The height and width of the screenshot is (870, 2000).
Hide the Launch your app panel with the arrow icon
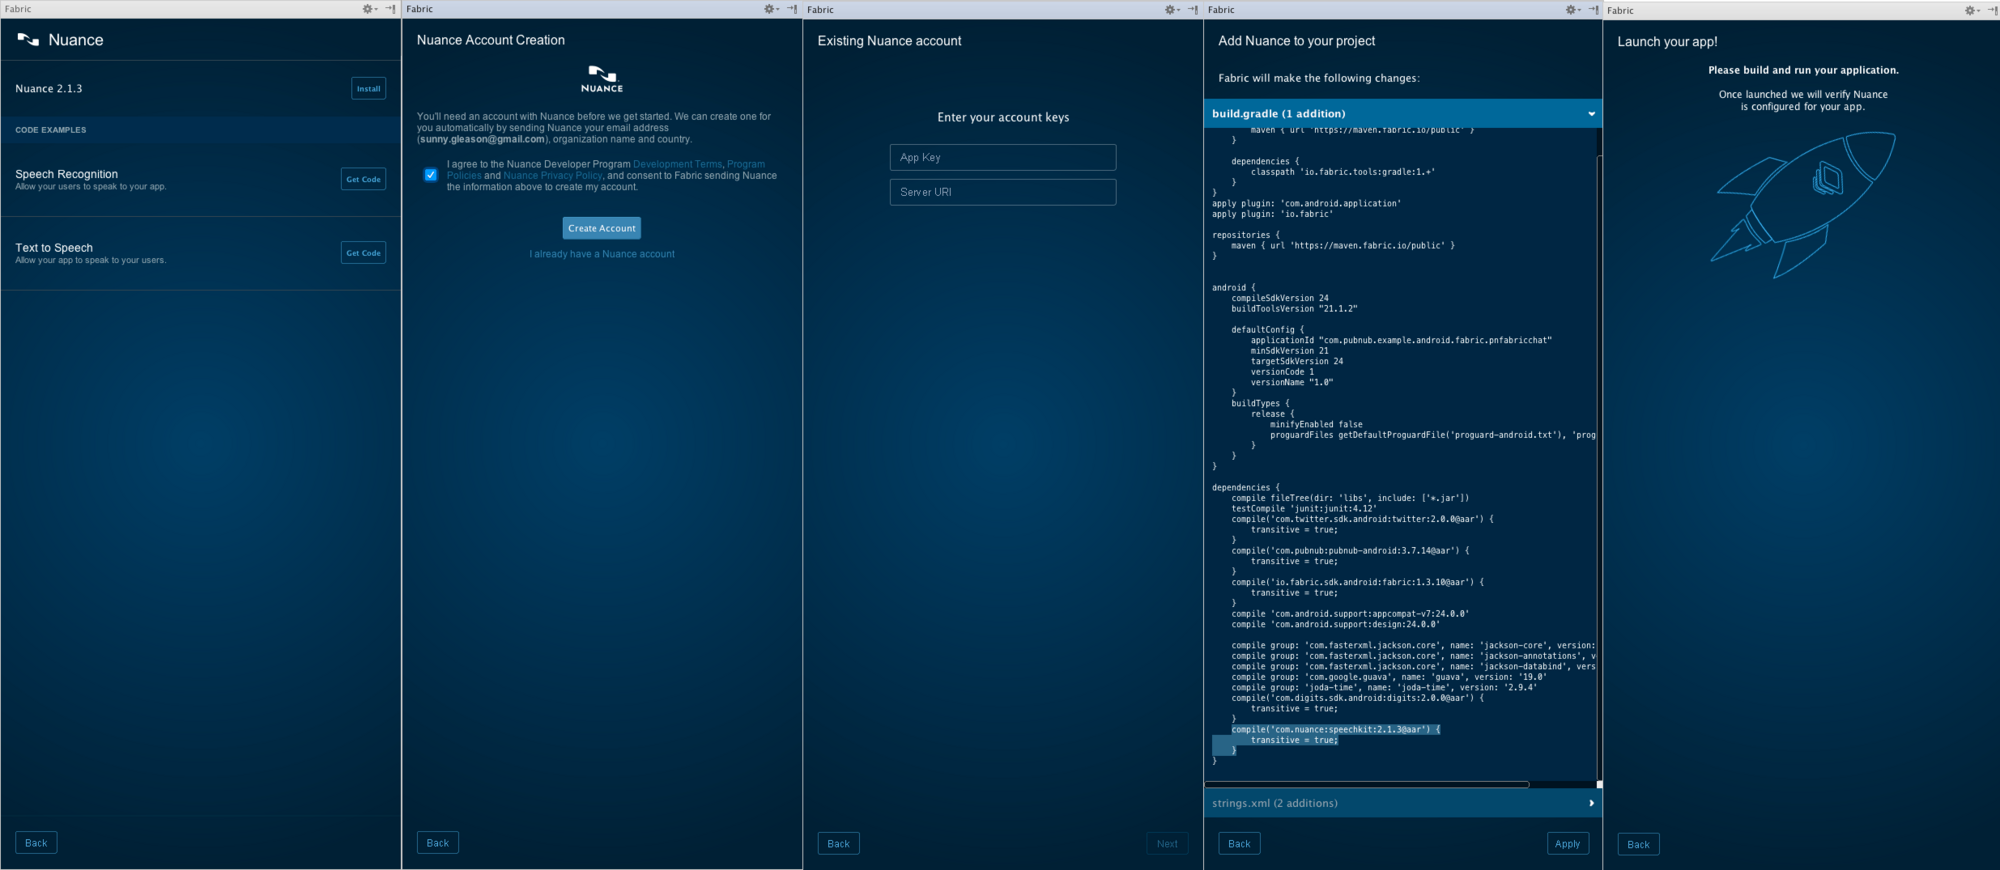[1992, 10]
